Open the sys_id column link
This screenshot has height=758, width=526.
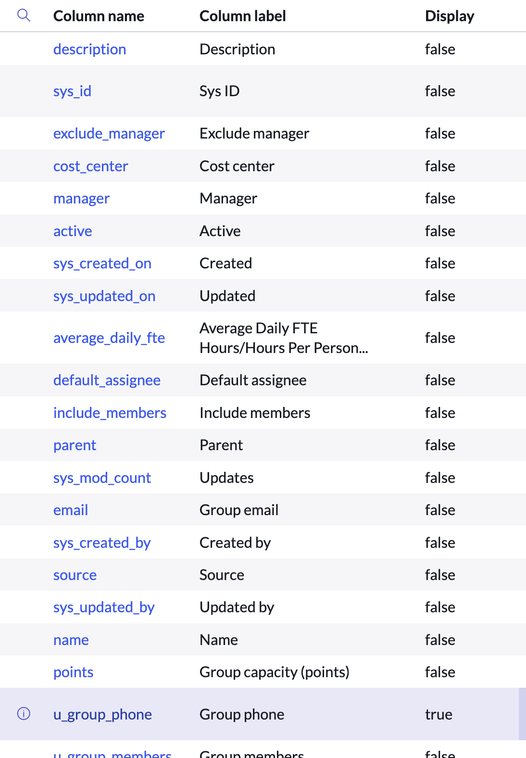click(72, 91)
